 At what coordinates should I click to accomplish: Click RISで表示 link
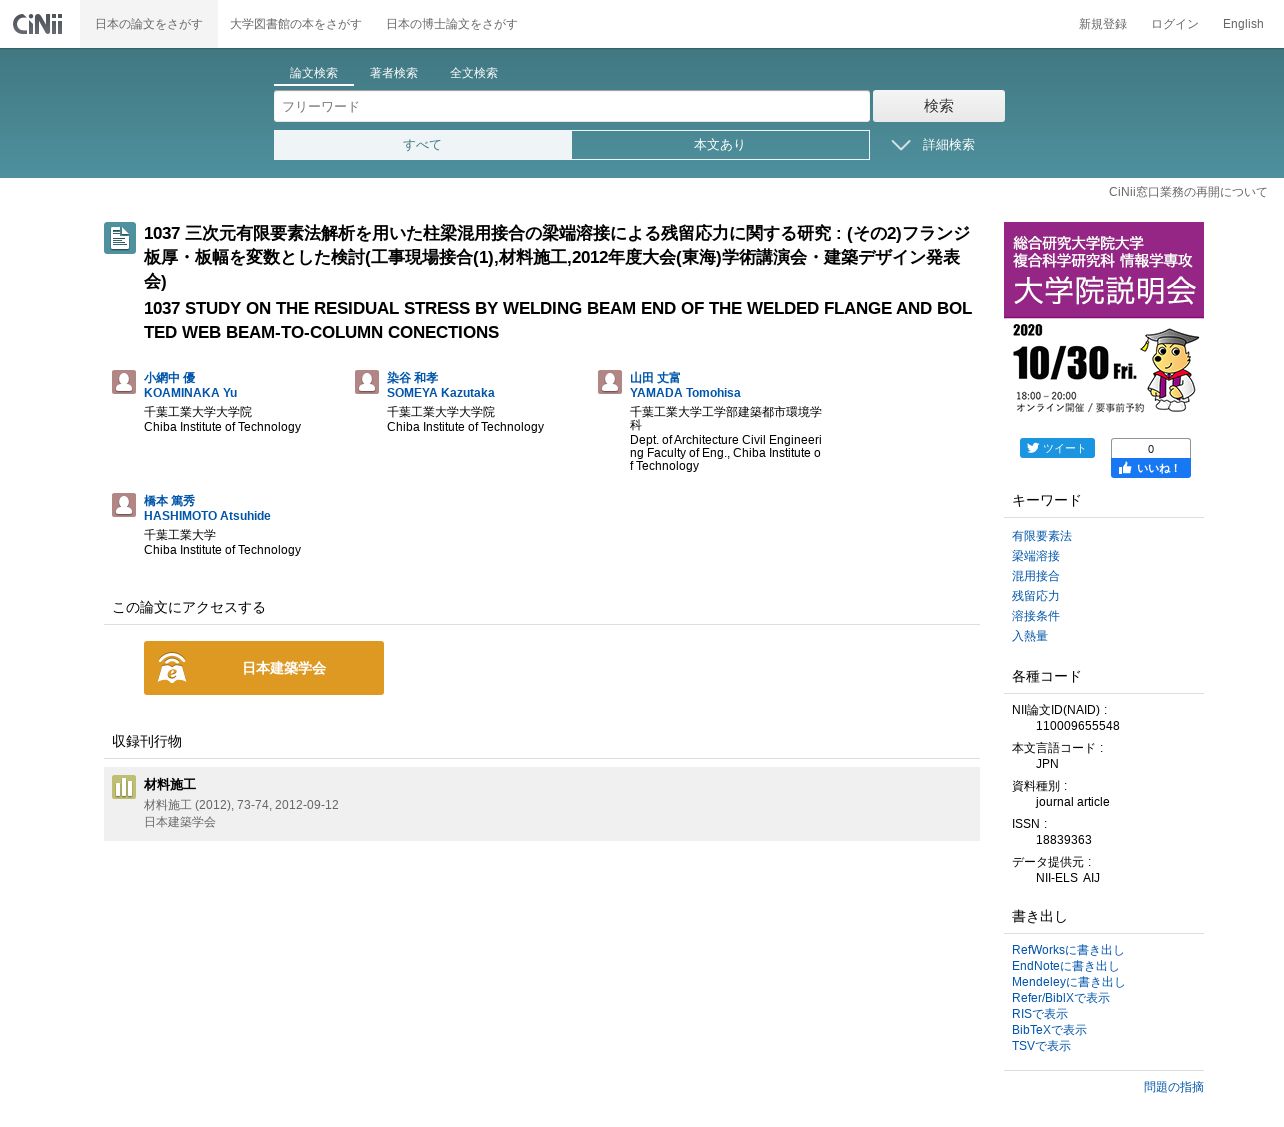point(1040,1014)
